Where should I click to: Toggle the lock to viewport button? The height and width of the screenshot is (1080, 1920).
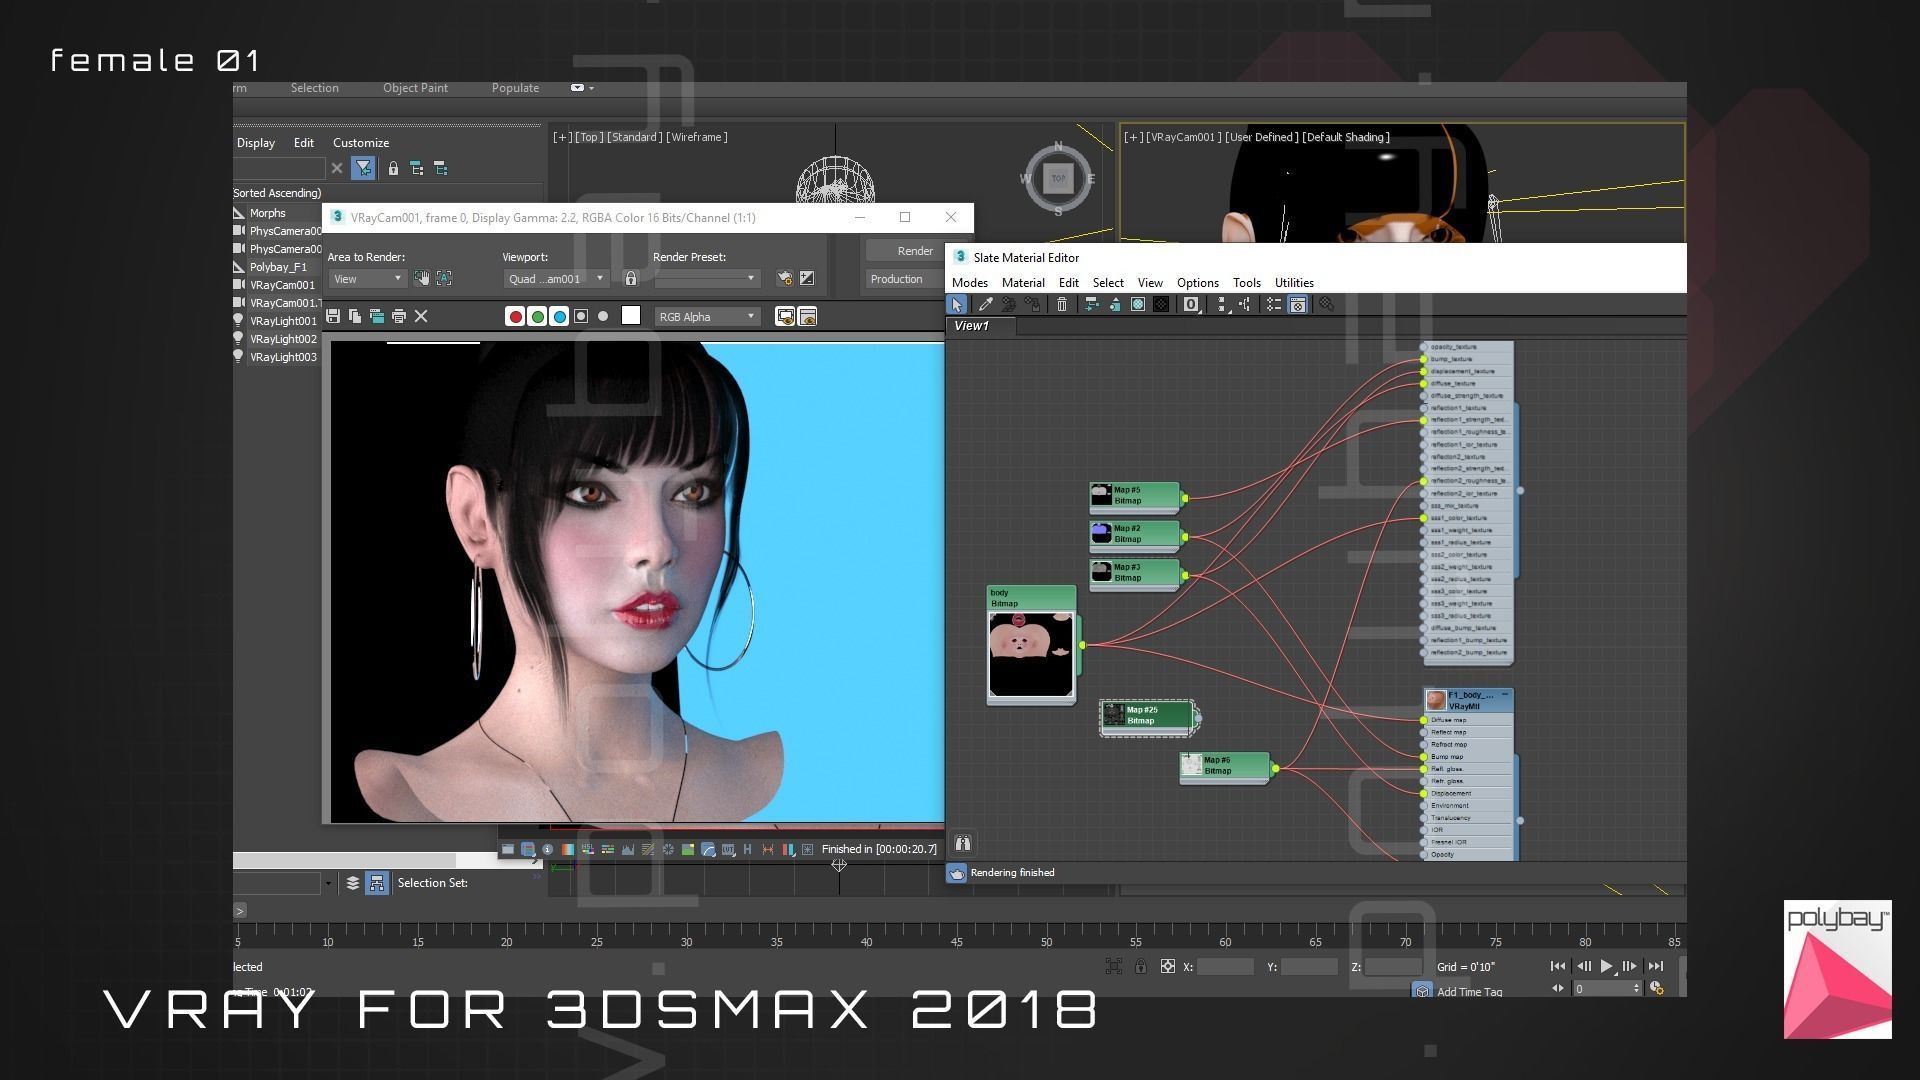(x=631, y=279)
